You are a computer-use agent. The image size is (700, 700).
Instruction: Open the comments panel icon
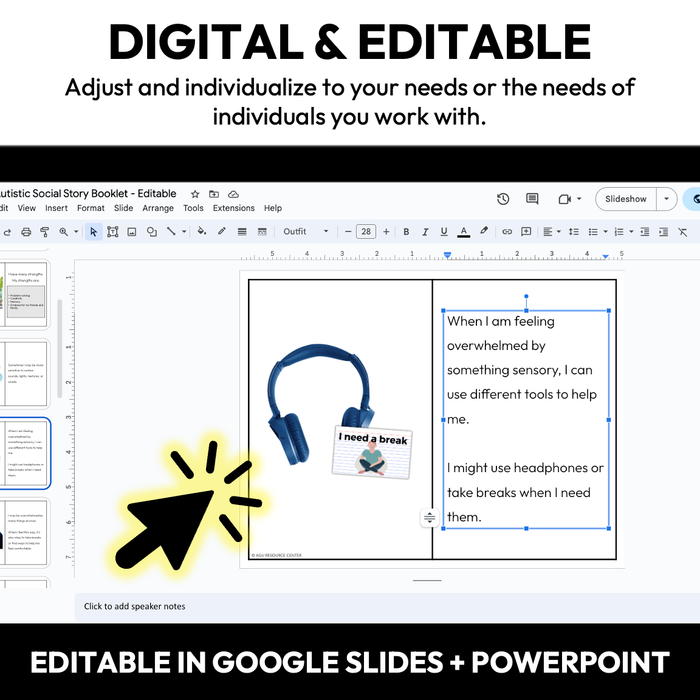pos(532,199)
